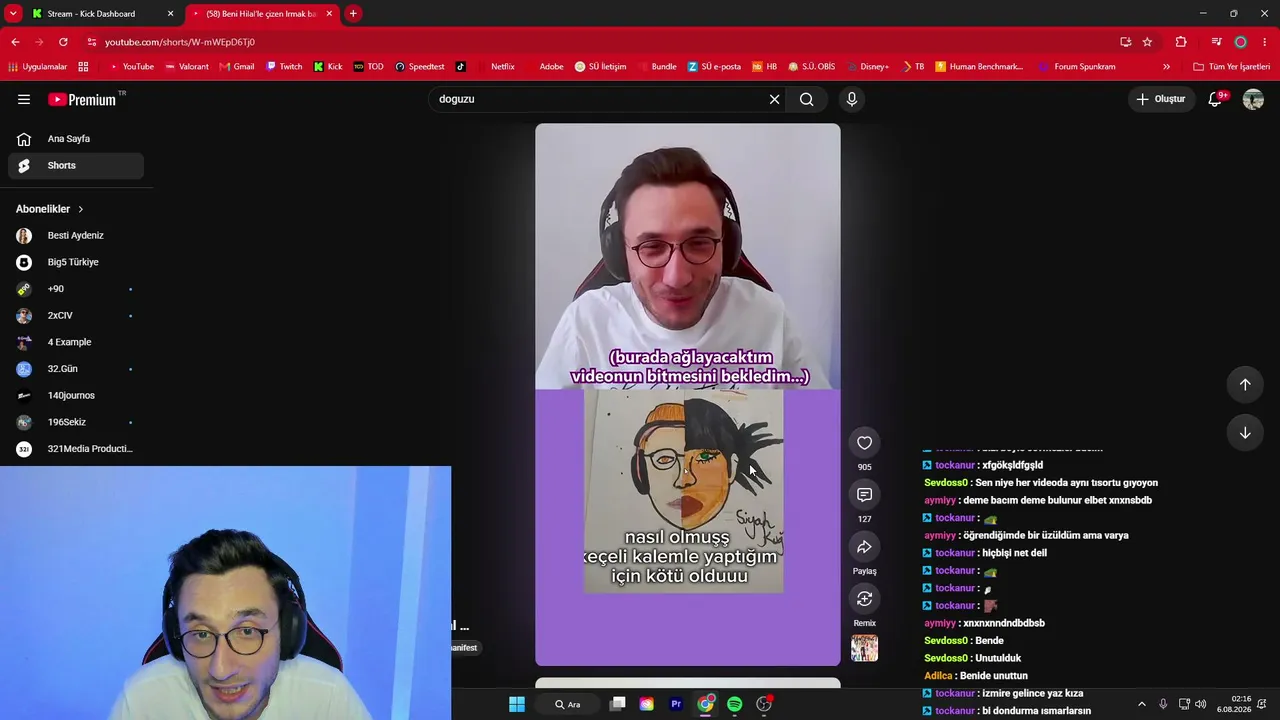Submit the search with the magnifier button
Image resolution: width=1280 pixels, height=720 pixels.
807,99
